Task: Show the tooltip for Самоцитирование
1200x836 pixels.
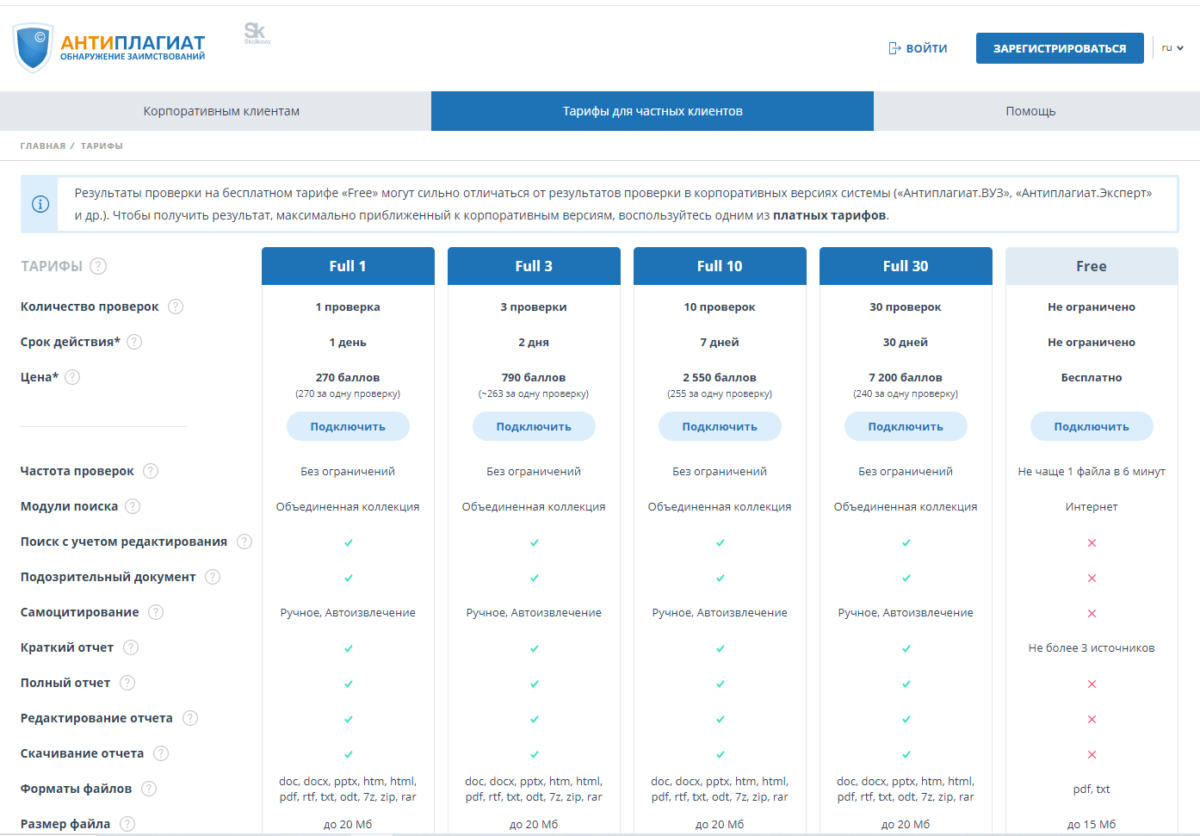Action: (155, 612)
